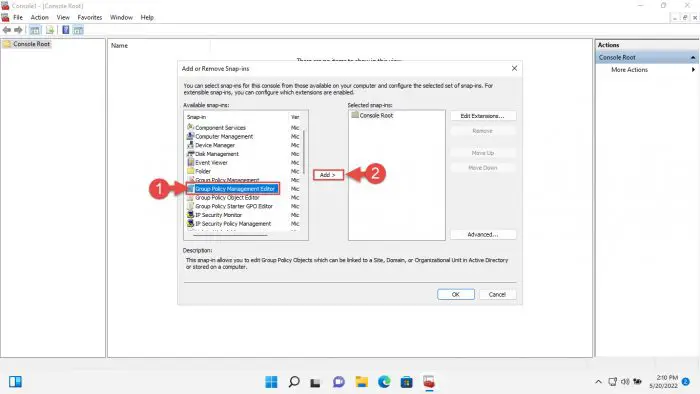
Task: Click the Back arrow in the toolbar
Action: tap(7, 30)
